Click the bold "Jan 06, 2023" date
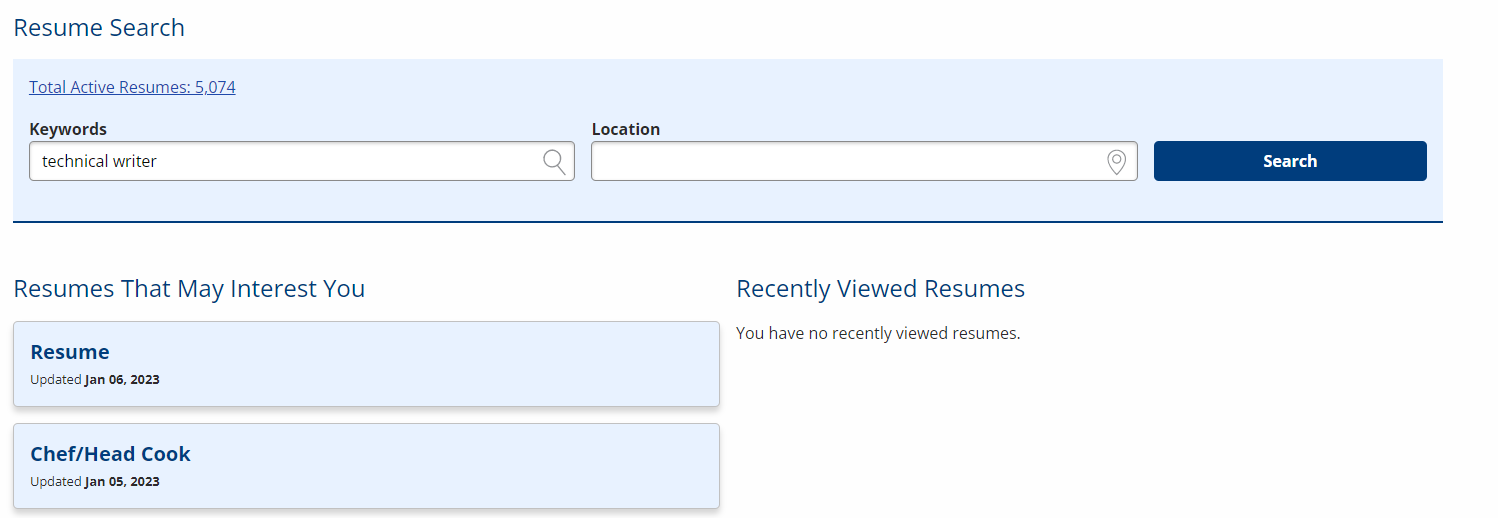 [122, 380]
